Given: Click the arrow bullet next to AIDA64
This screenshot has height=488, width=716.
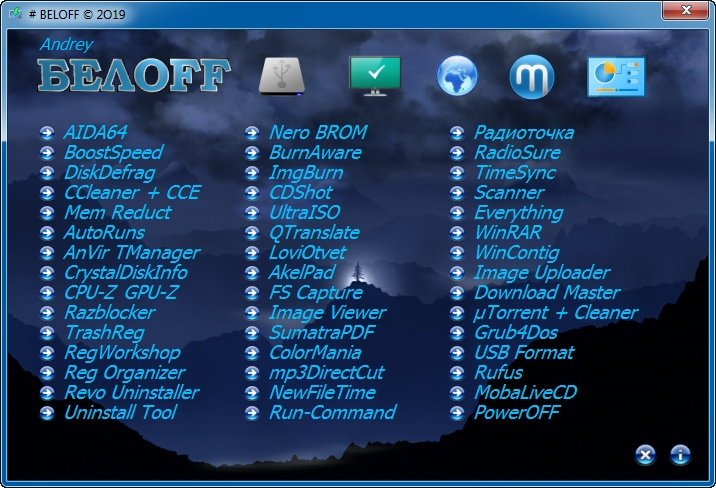Looking at the screenshot, I should tap(47, 133).
